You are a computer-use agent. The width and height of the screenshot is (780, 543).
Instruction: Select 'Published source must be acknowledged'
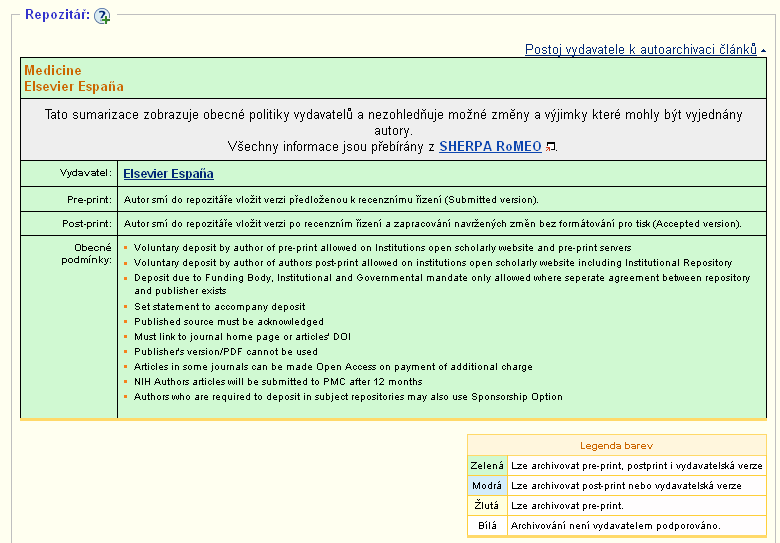229,322
